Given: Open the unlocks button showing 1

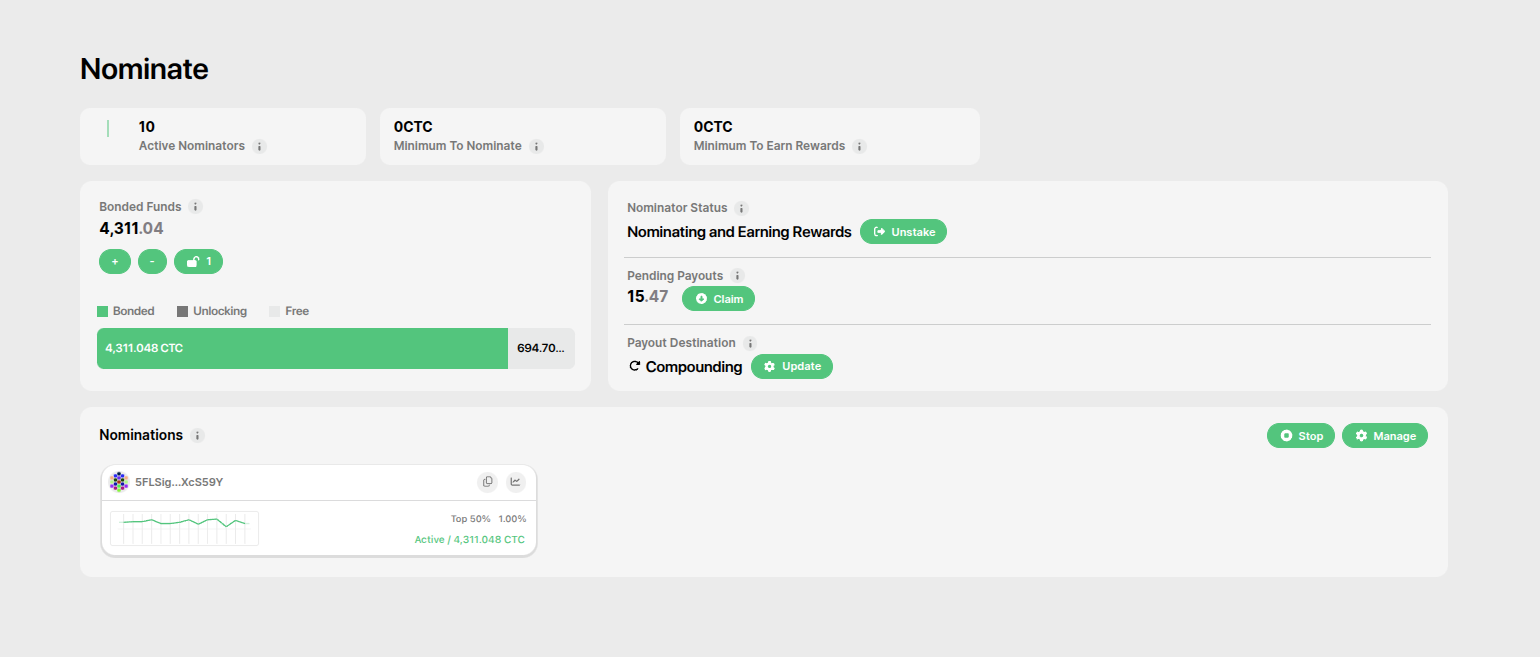Looking at the screenshot, I should (x=198, y=261).
